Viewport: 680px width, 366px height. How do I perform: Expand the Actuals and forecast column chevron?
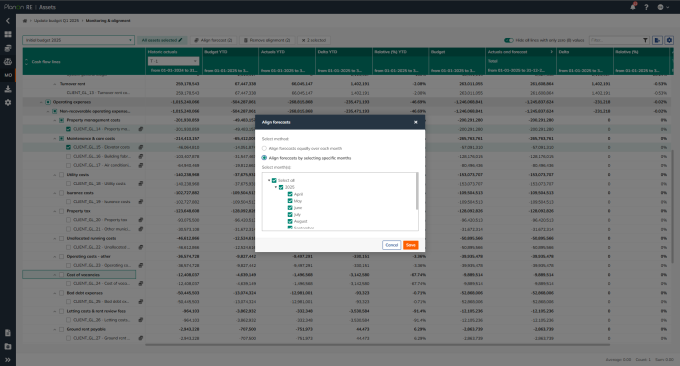tap(552, 52)
